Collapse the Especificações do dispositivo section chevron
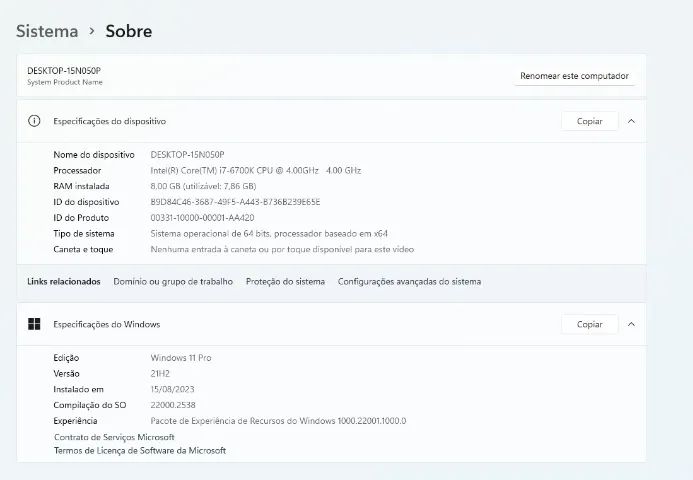Viewport: 693px width, 480px height. coord(631,121)
